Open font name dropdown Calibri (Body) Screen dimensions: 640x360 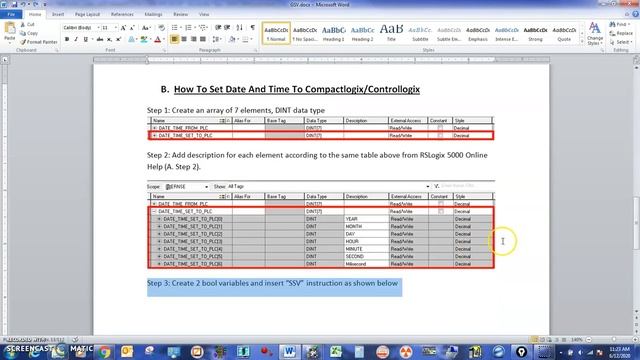pos(98,28)
